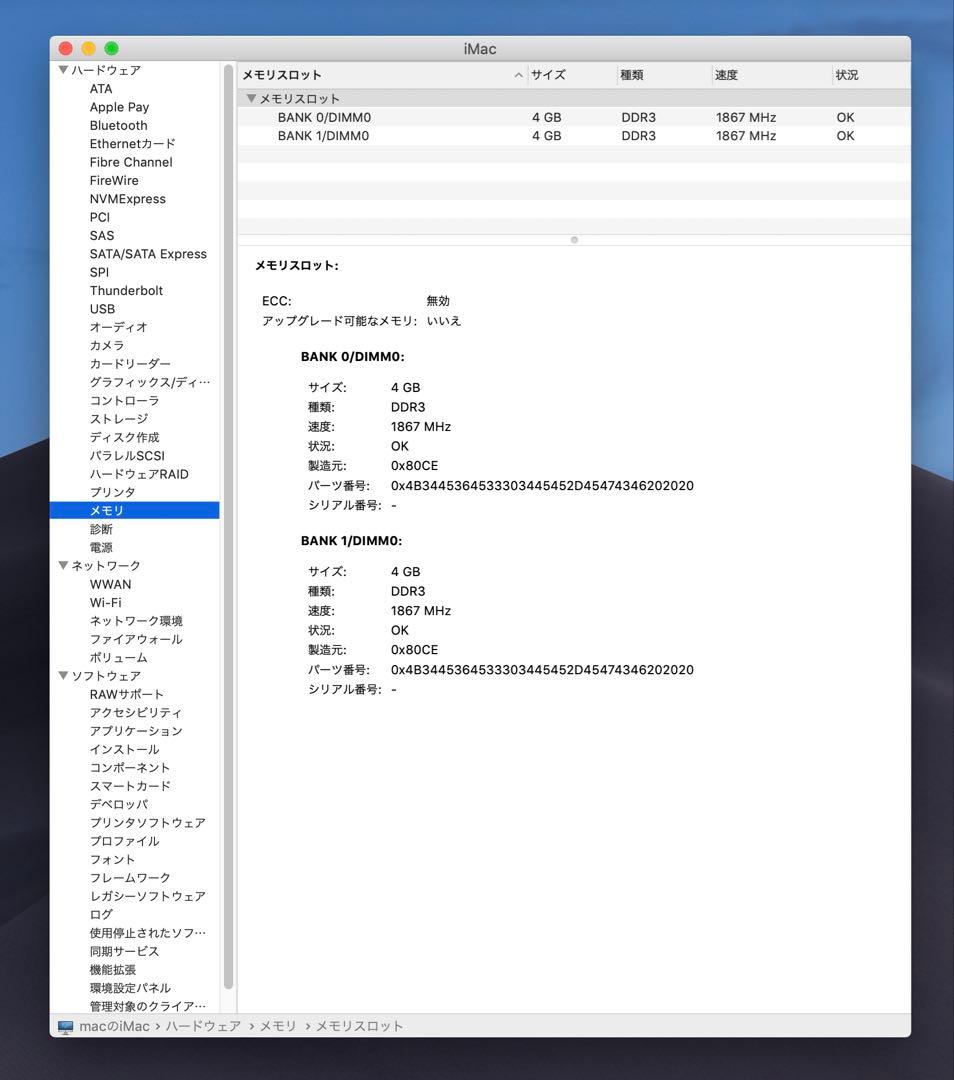Open FireWire details
954x1080 pixels.
(114, 180)
